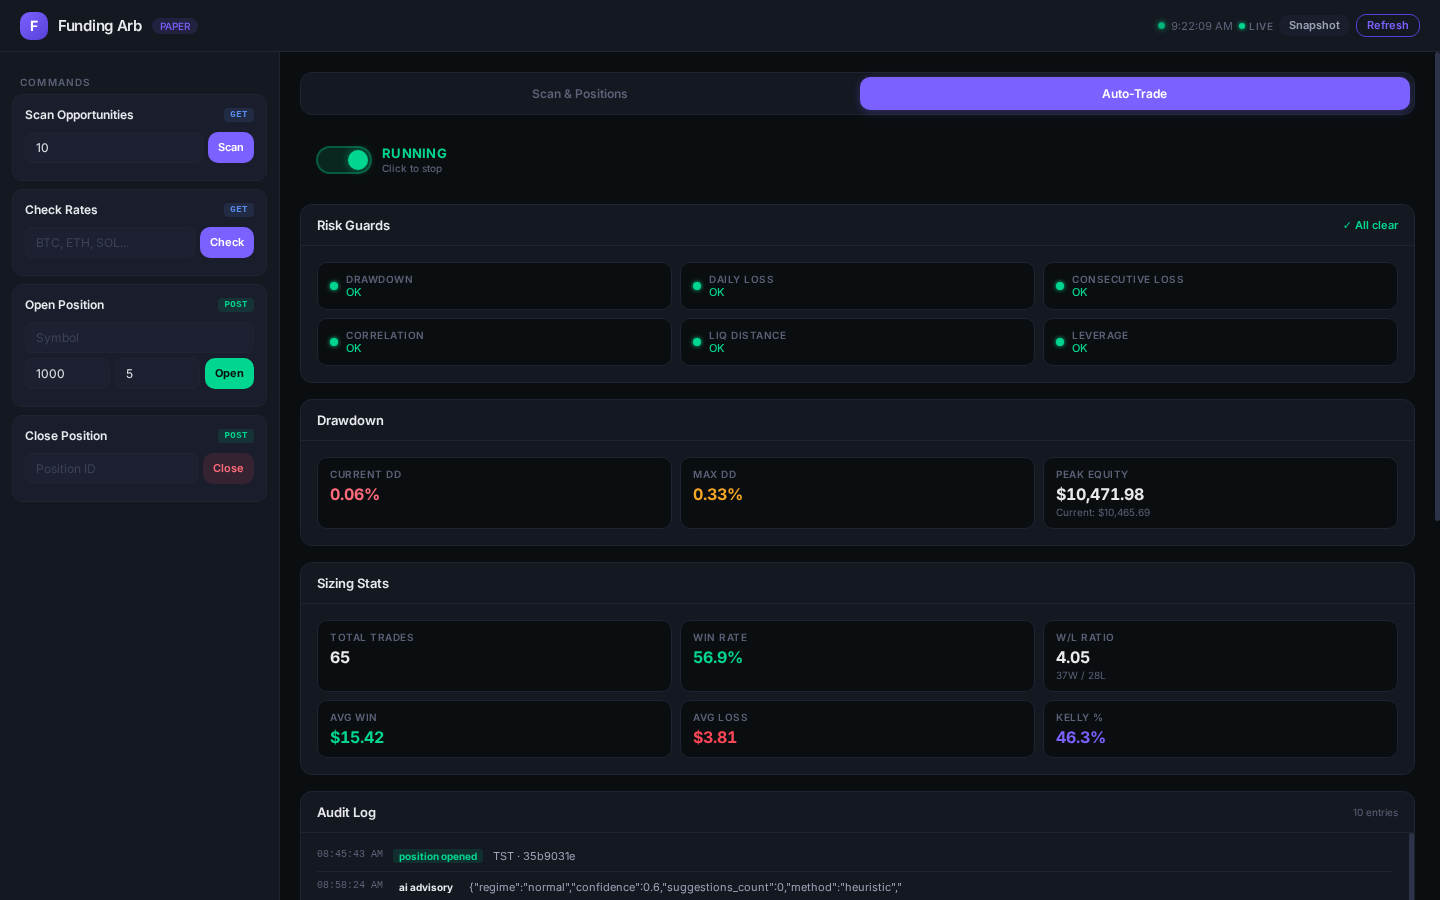Click the 'TST · 35b9031e' log entry
Screen dimensions: 1440x900
(534, 857)
